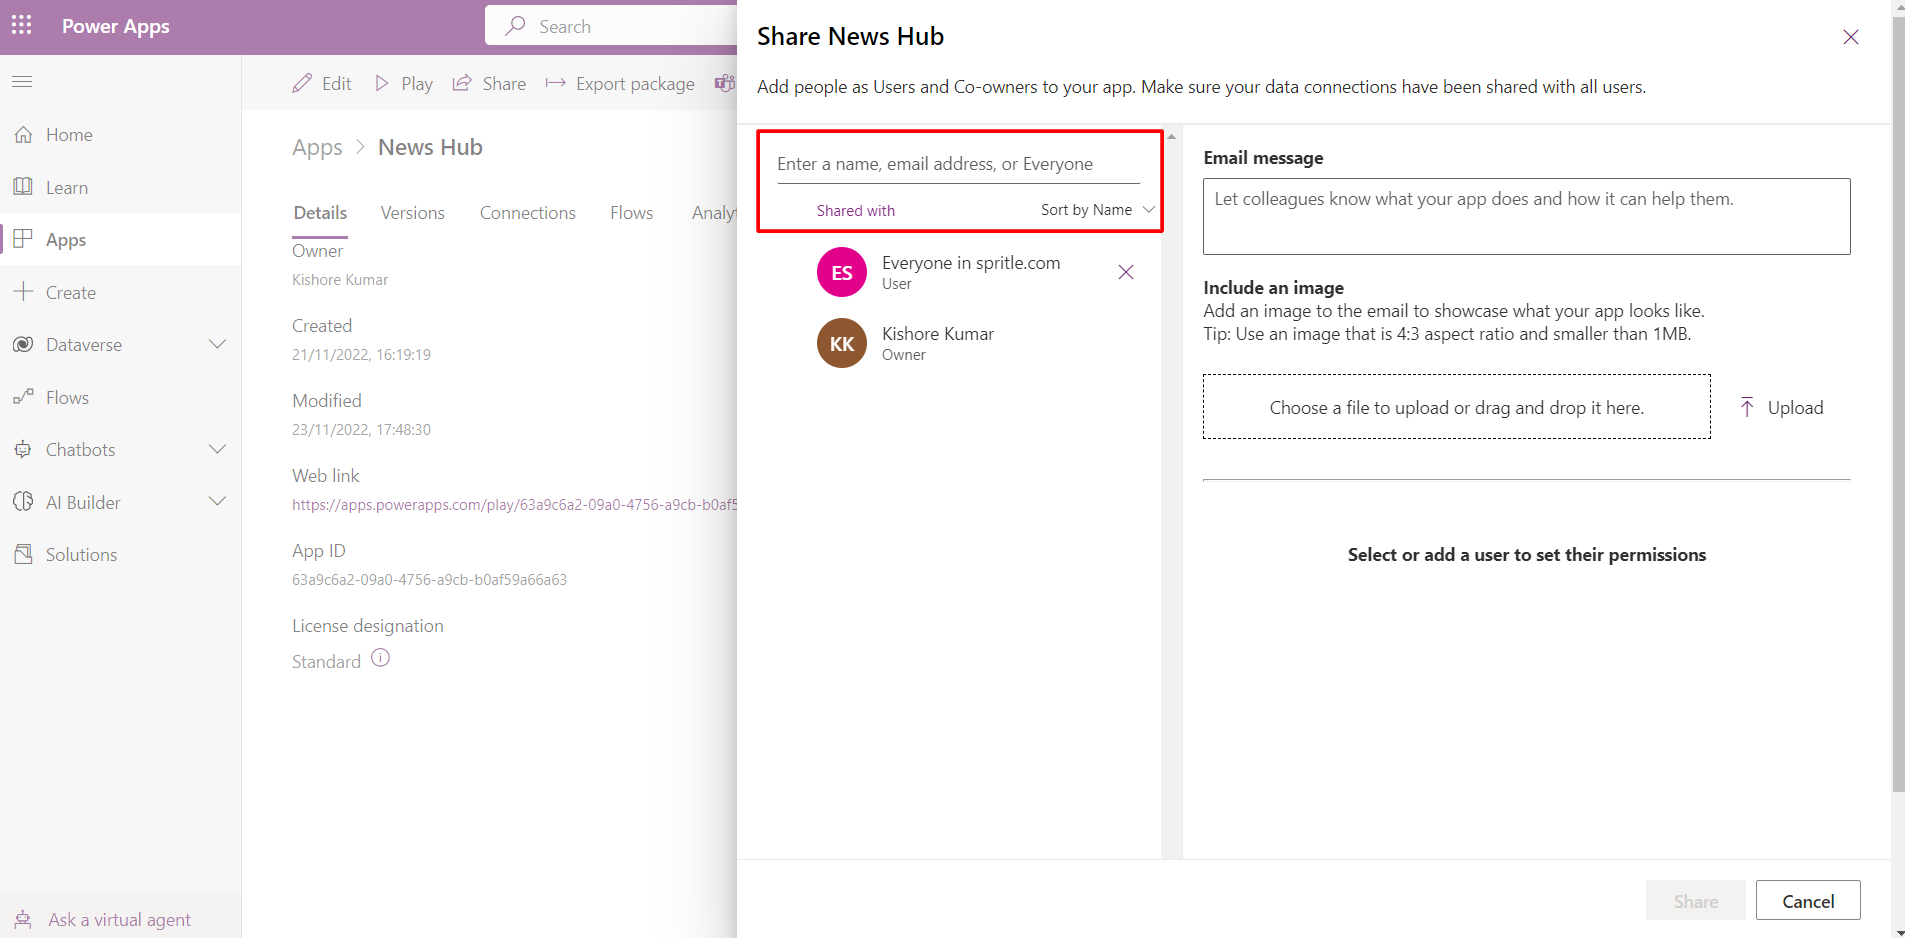Switch to the Versions tab
This screenshot has height=938, width=1905.
click(412, 213)
